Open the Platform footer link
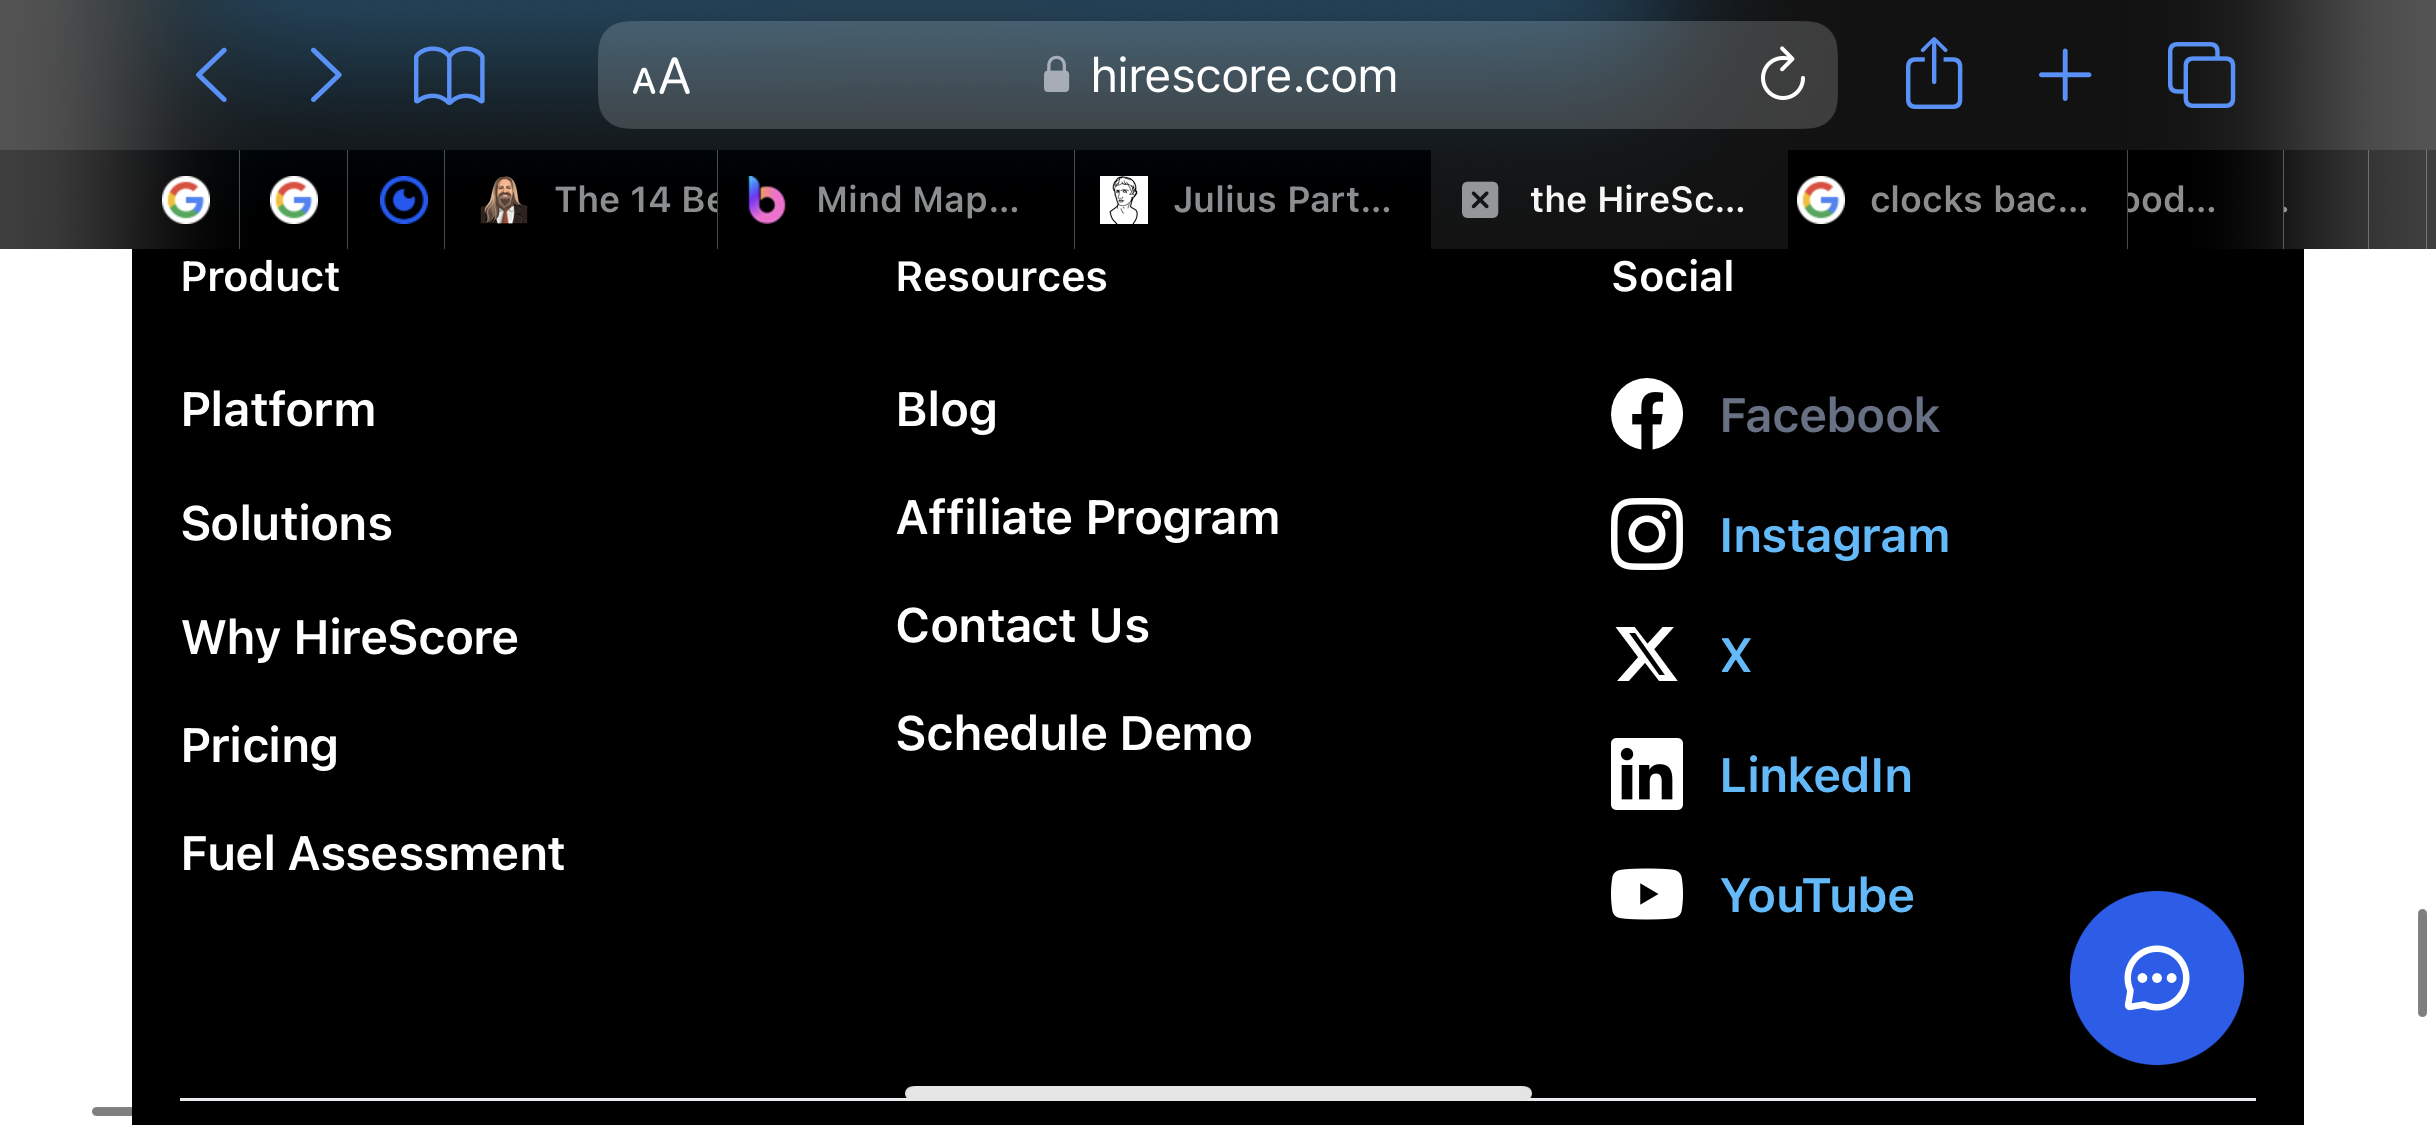 pyautogui.click(x=278, y=409)
